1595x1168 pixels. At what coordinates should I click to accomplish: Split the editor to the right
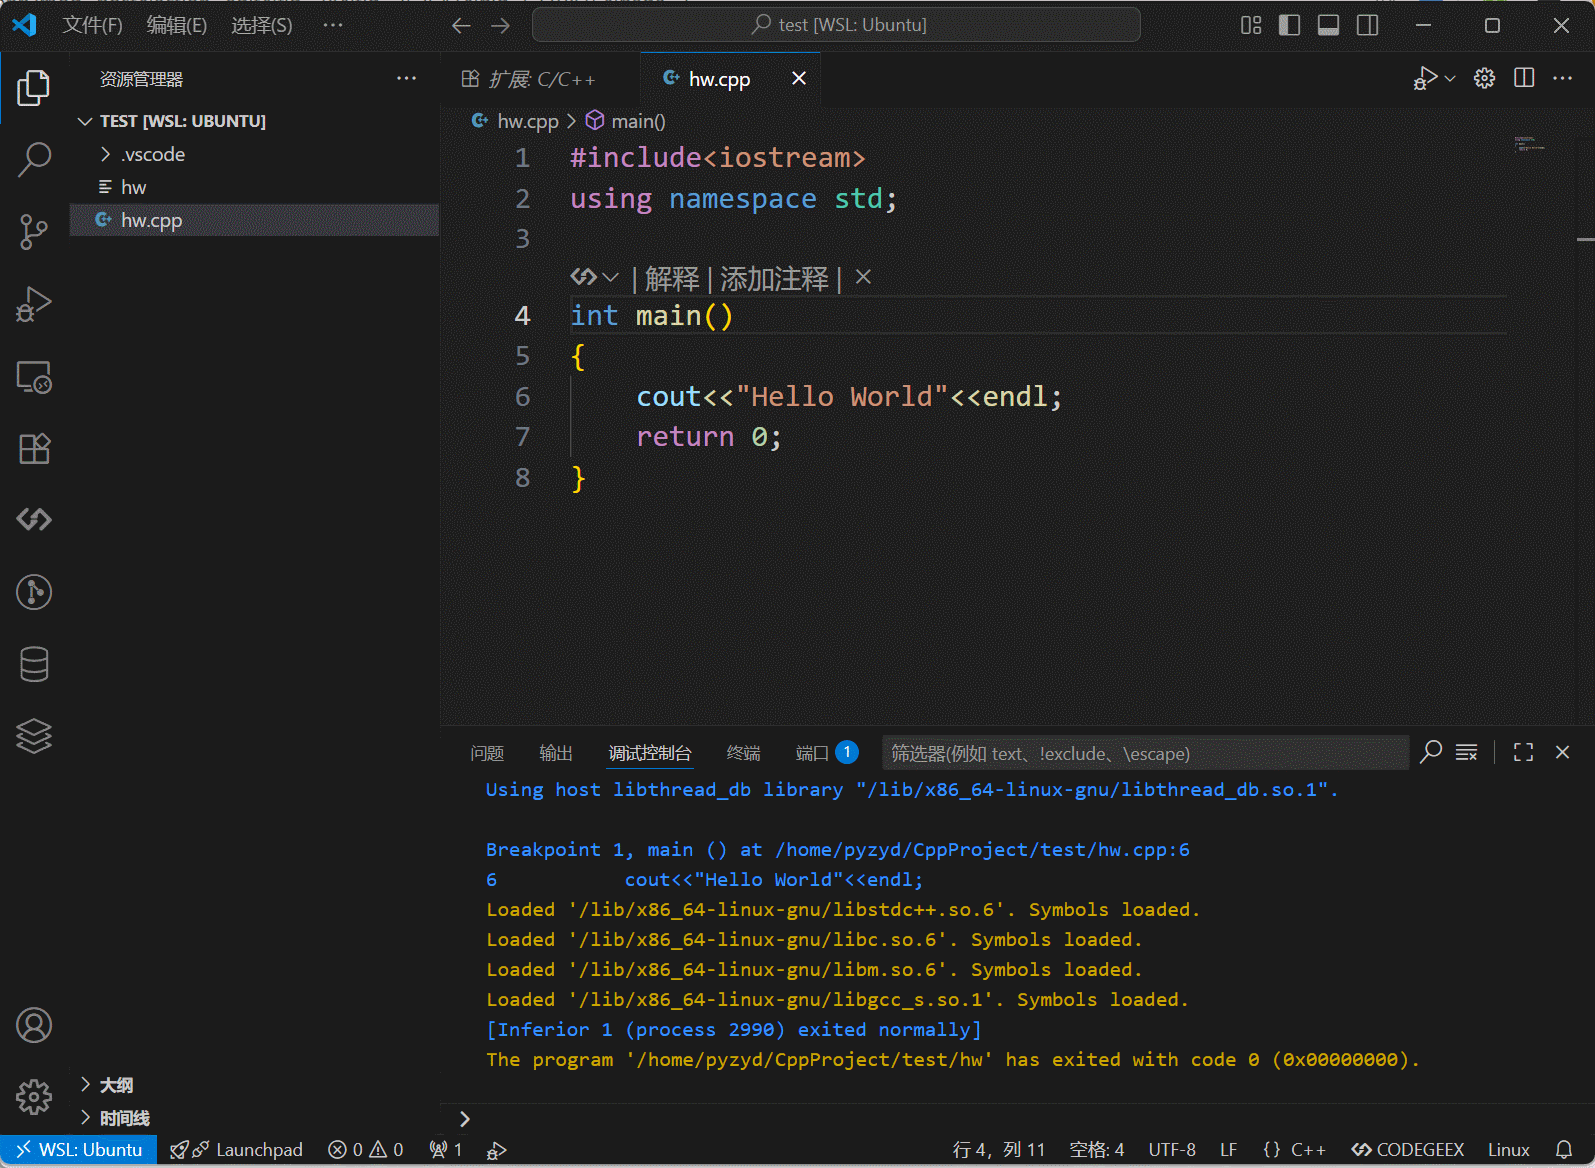[1524, 78]
